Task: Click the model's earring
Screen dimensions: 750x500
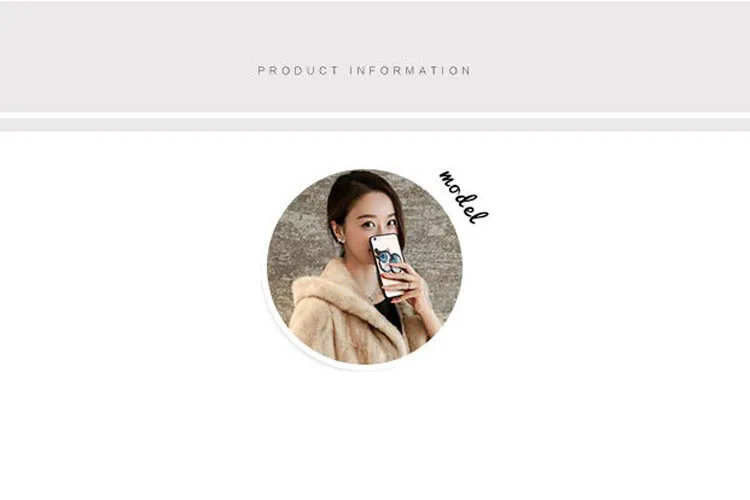Action: tap(342, 240)
